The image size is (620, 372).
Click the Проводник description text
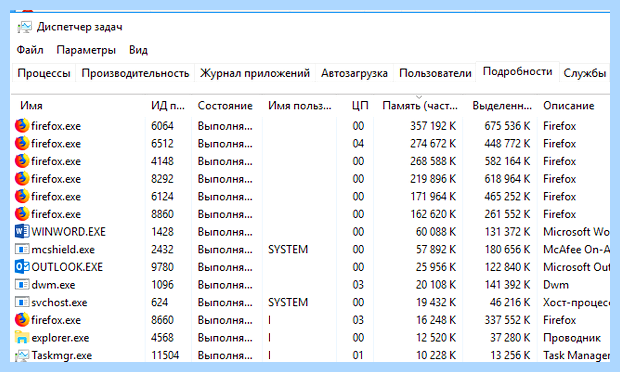click(x=571, y=338)
